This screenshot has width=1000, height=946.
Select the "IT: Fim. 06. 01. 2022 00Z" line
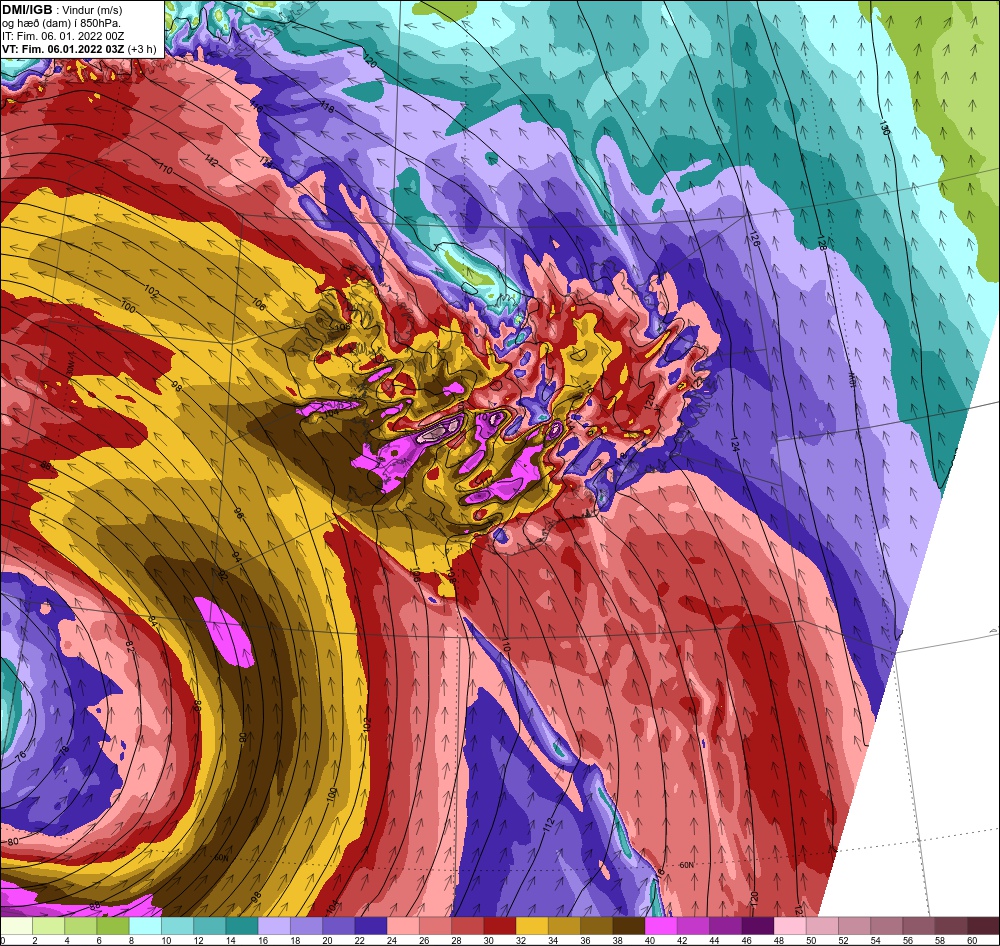pyautogui.click(x=63, y=36)
